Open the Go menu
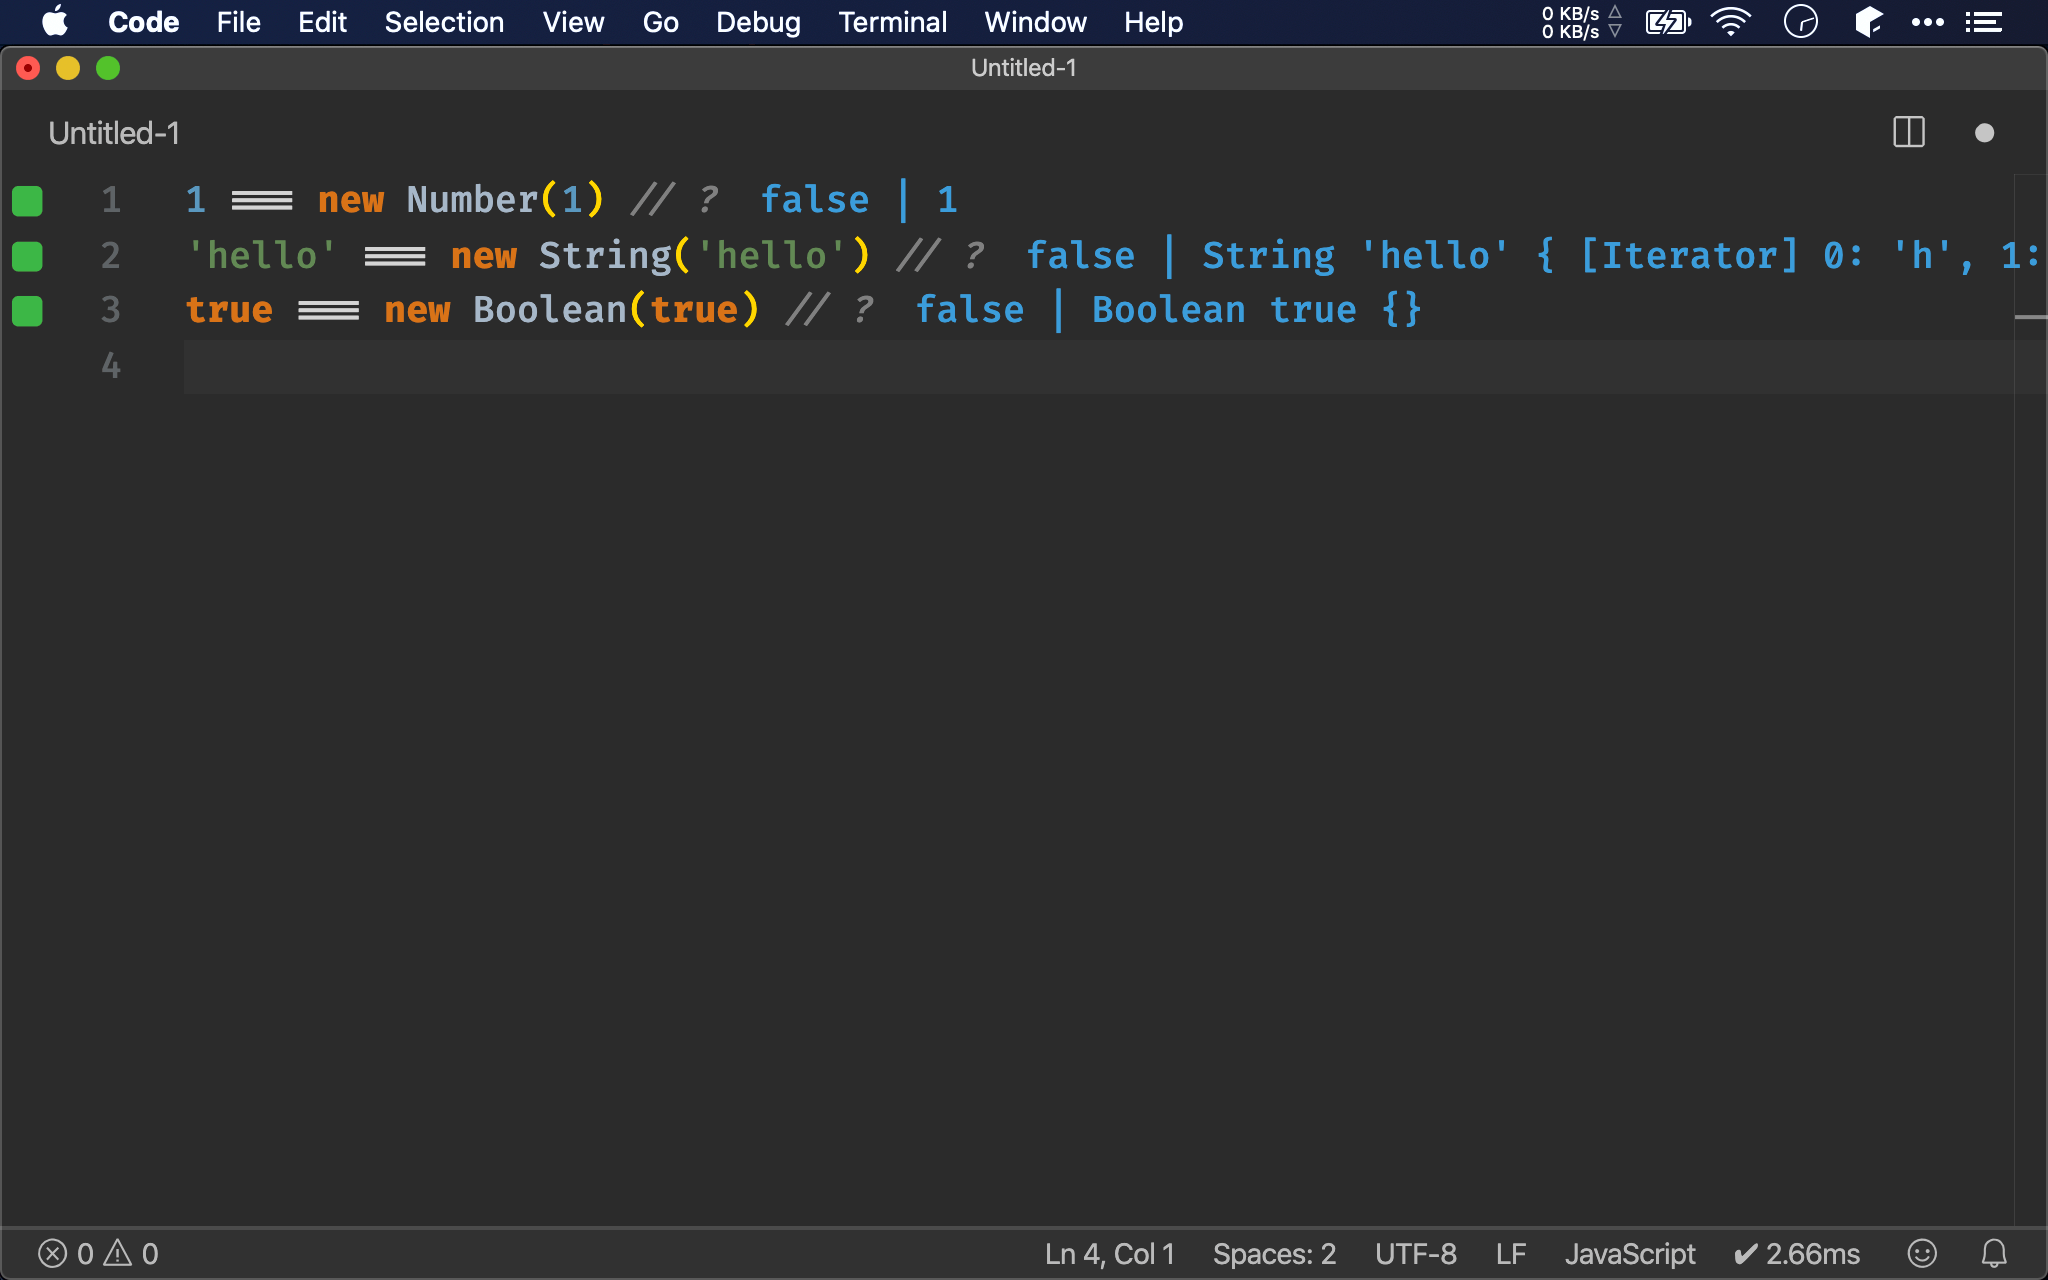Screen dimensions: 2048x1280 tap(660, 22)
